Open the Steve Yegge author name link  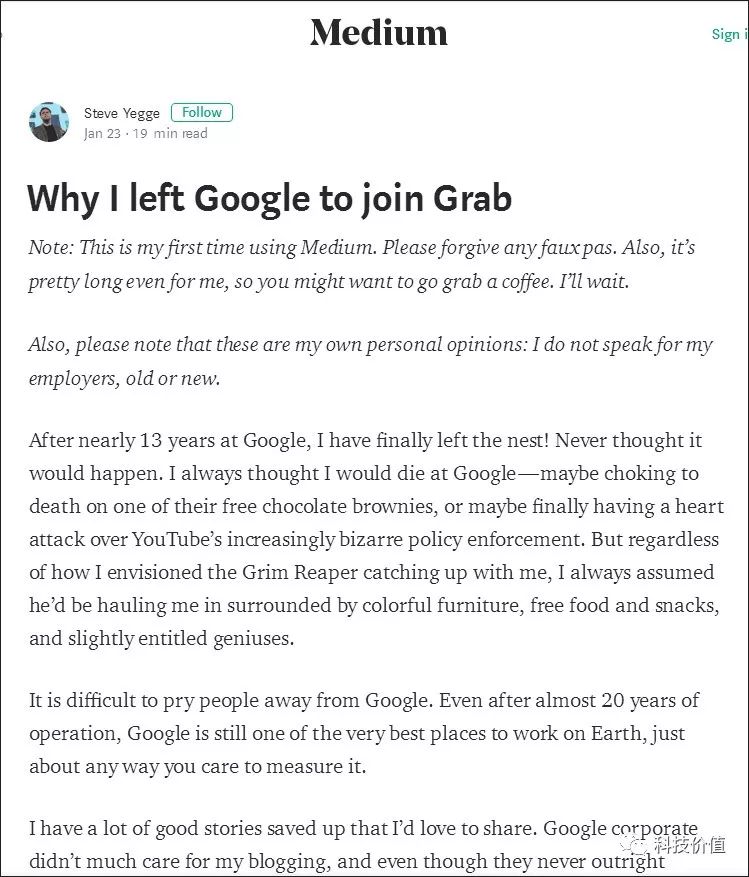(121, 113)
